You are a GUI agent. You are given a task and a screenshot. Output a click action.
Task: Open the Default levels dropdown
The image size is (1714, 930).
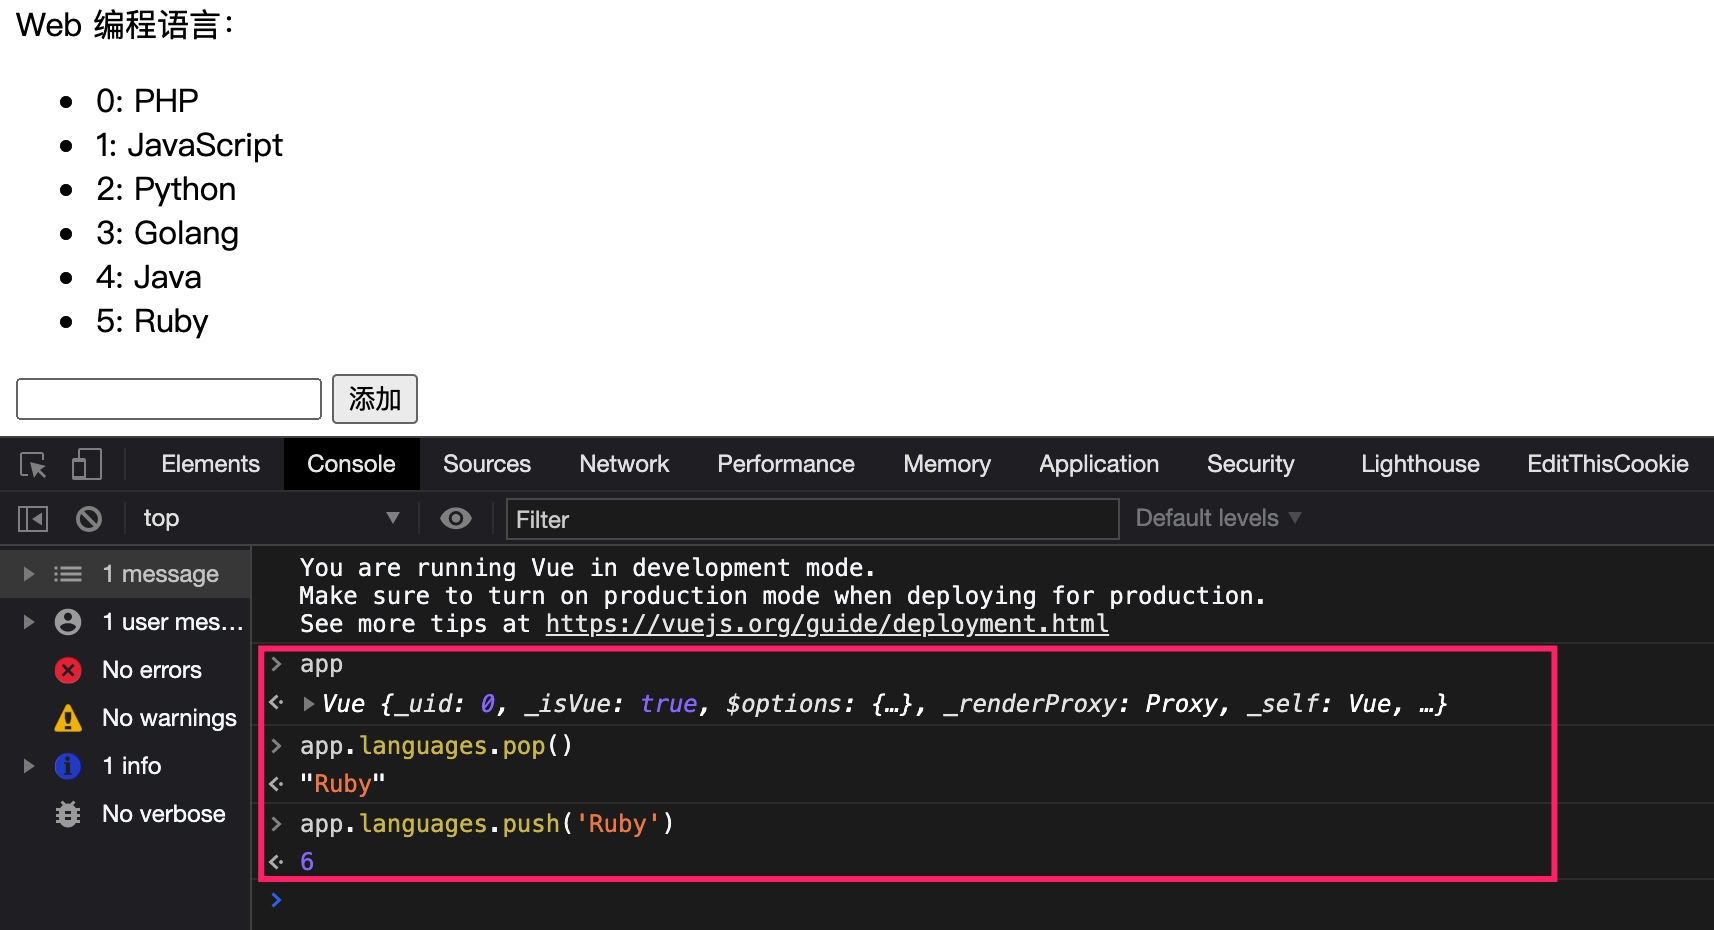(1218, 518)
